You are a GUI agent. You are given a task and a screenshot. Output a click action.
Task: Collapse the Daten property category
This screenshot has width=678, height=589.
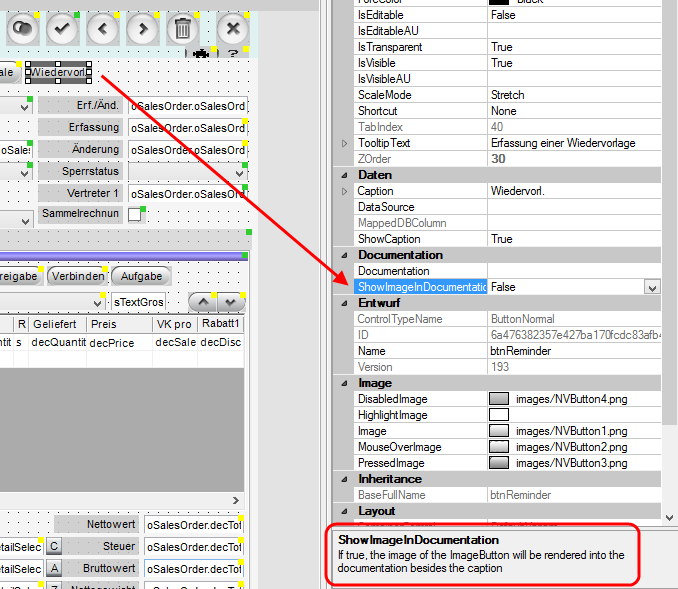click(x=346, y=175)
